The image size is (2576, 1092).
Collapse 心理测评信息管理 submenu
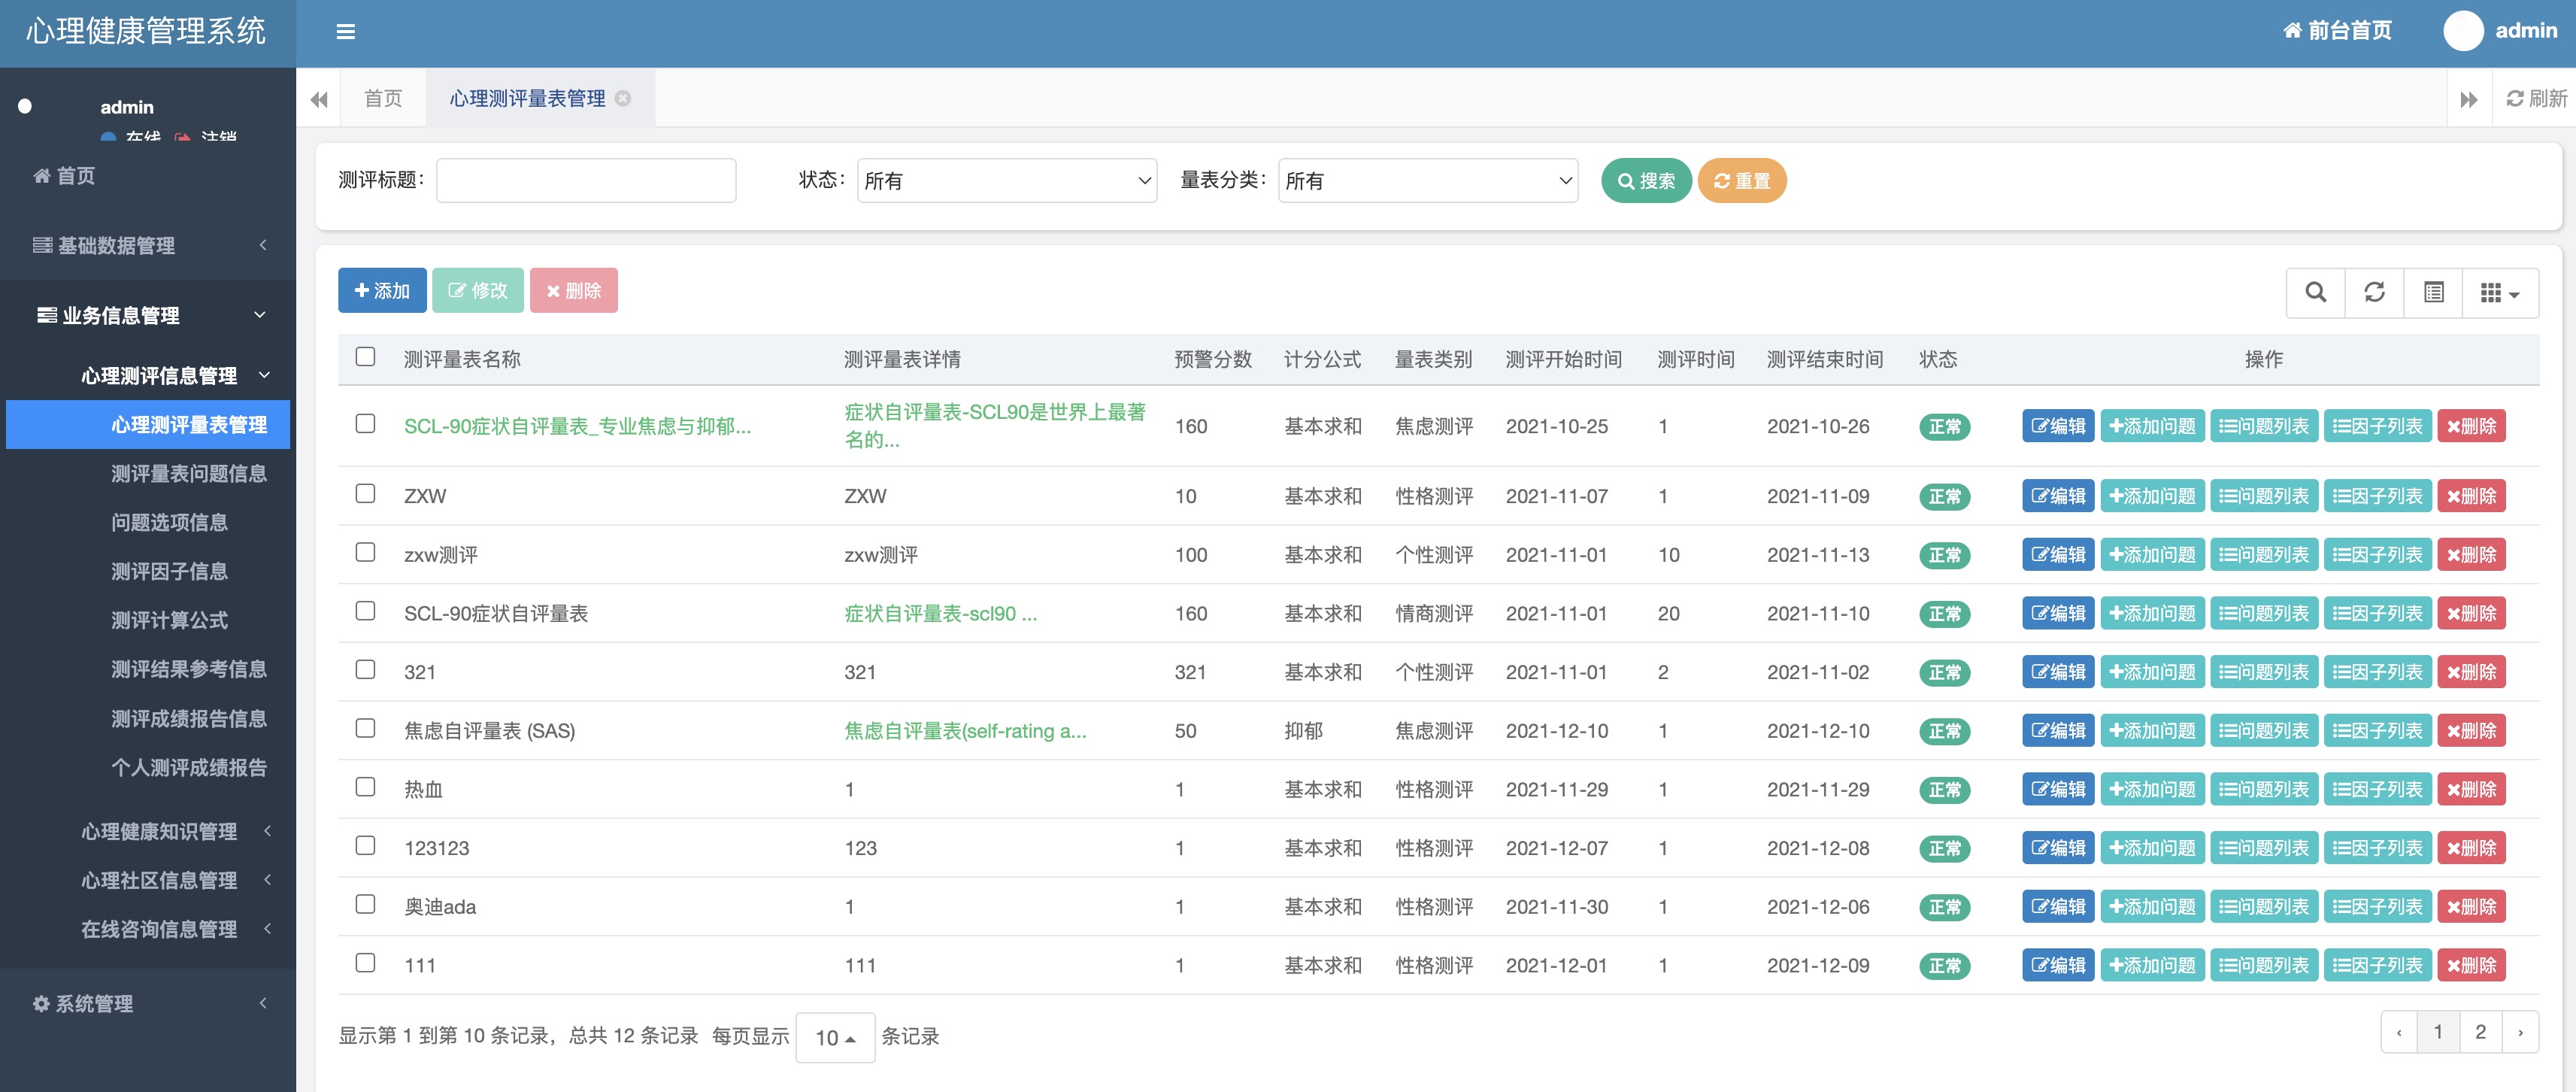point(148,375)
